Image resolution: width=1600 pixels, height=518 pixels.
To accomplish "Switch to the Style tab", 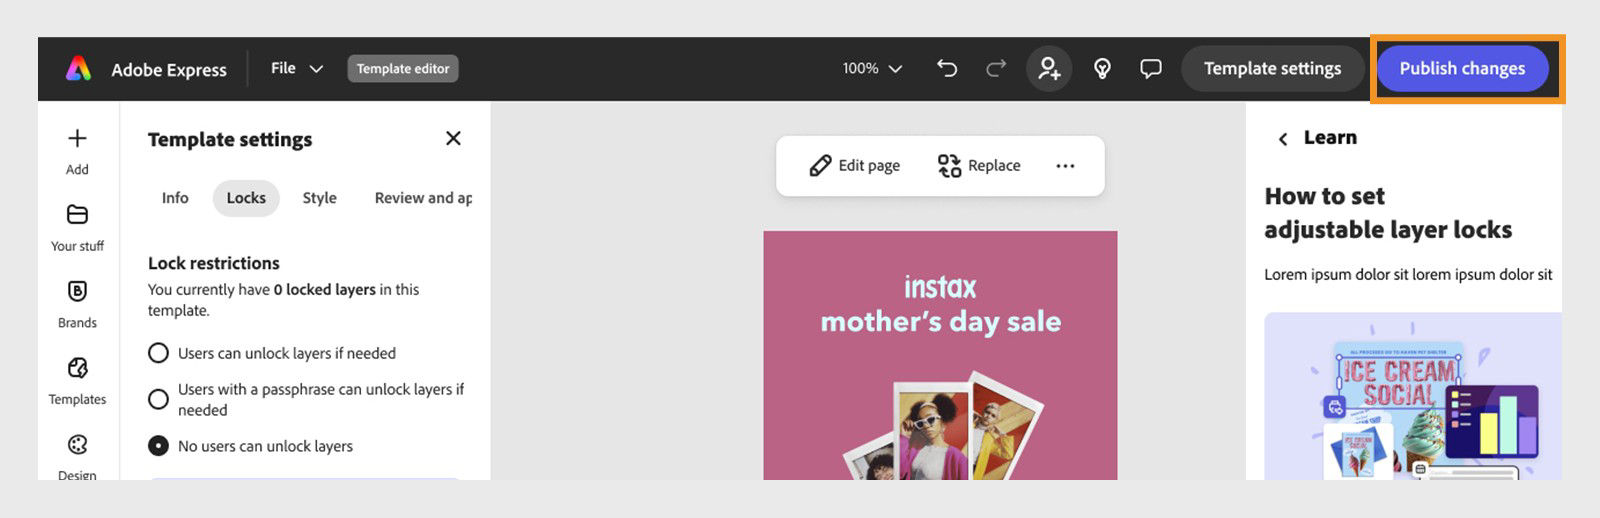I will [319, 198].
